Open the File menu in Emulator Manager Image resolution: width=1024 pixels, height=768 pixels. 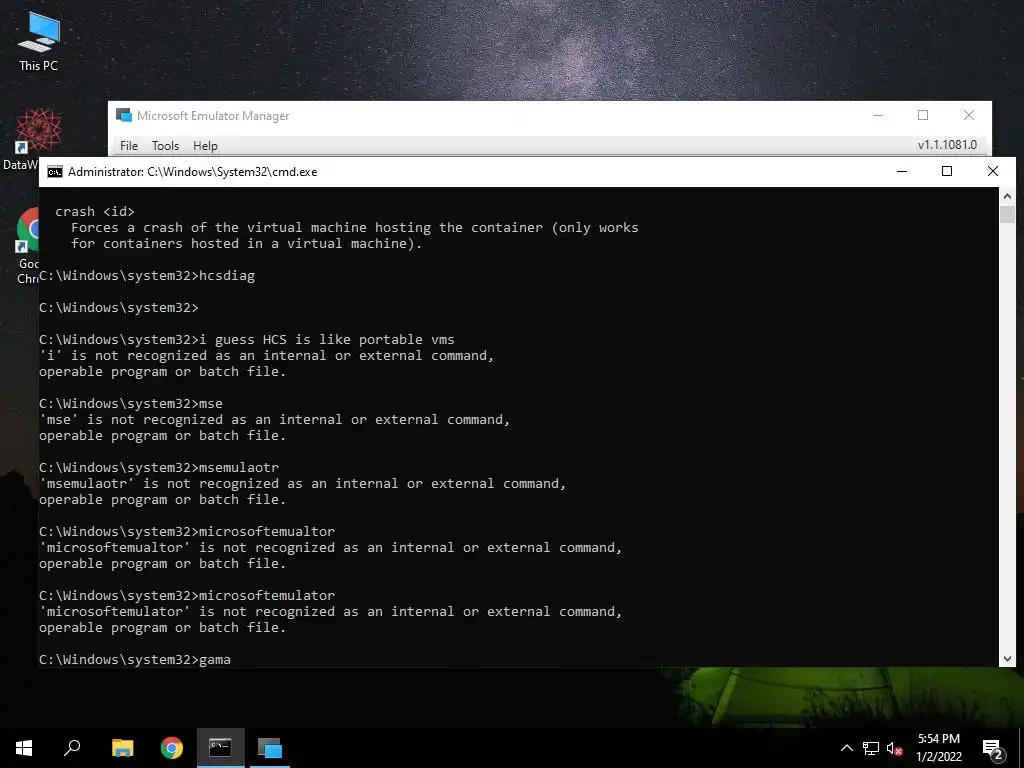[x=129, y=146]
